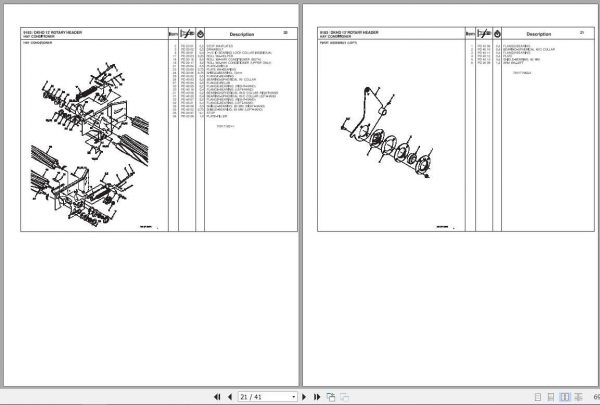Go to the previous page
Screen dimensions: 600x405
(230, 397)
